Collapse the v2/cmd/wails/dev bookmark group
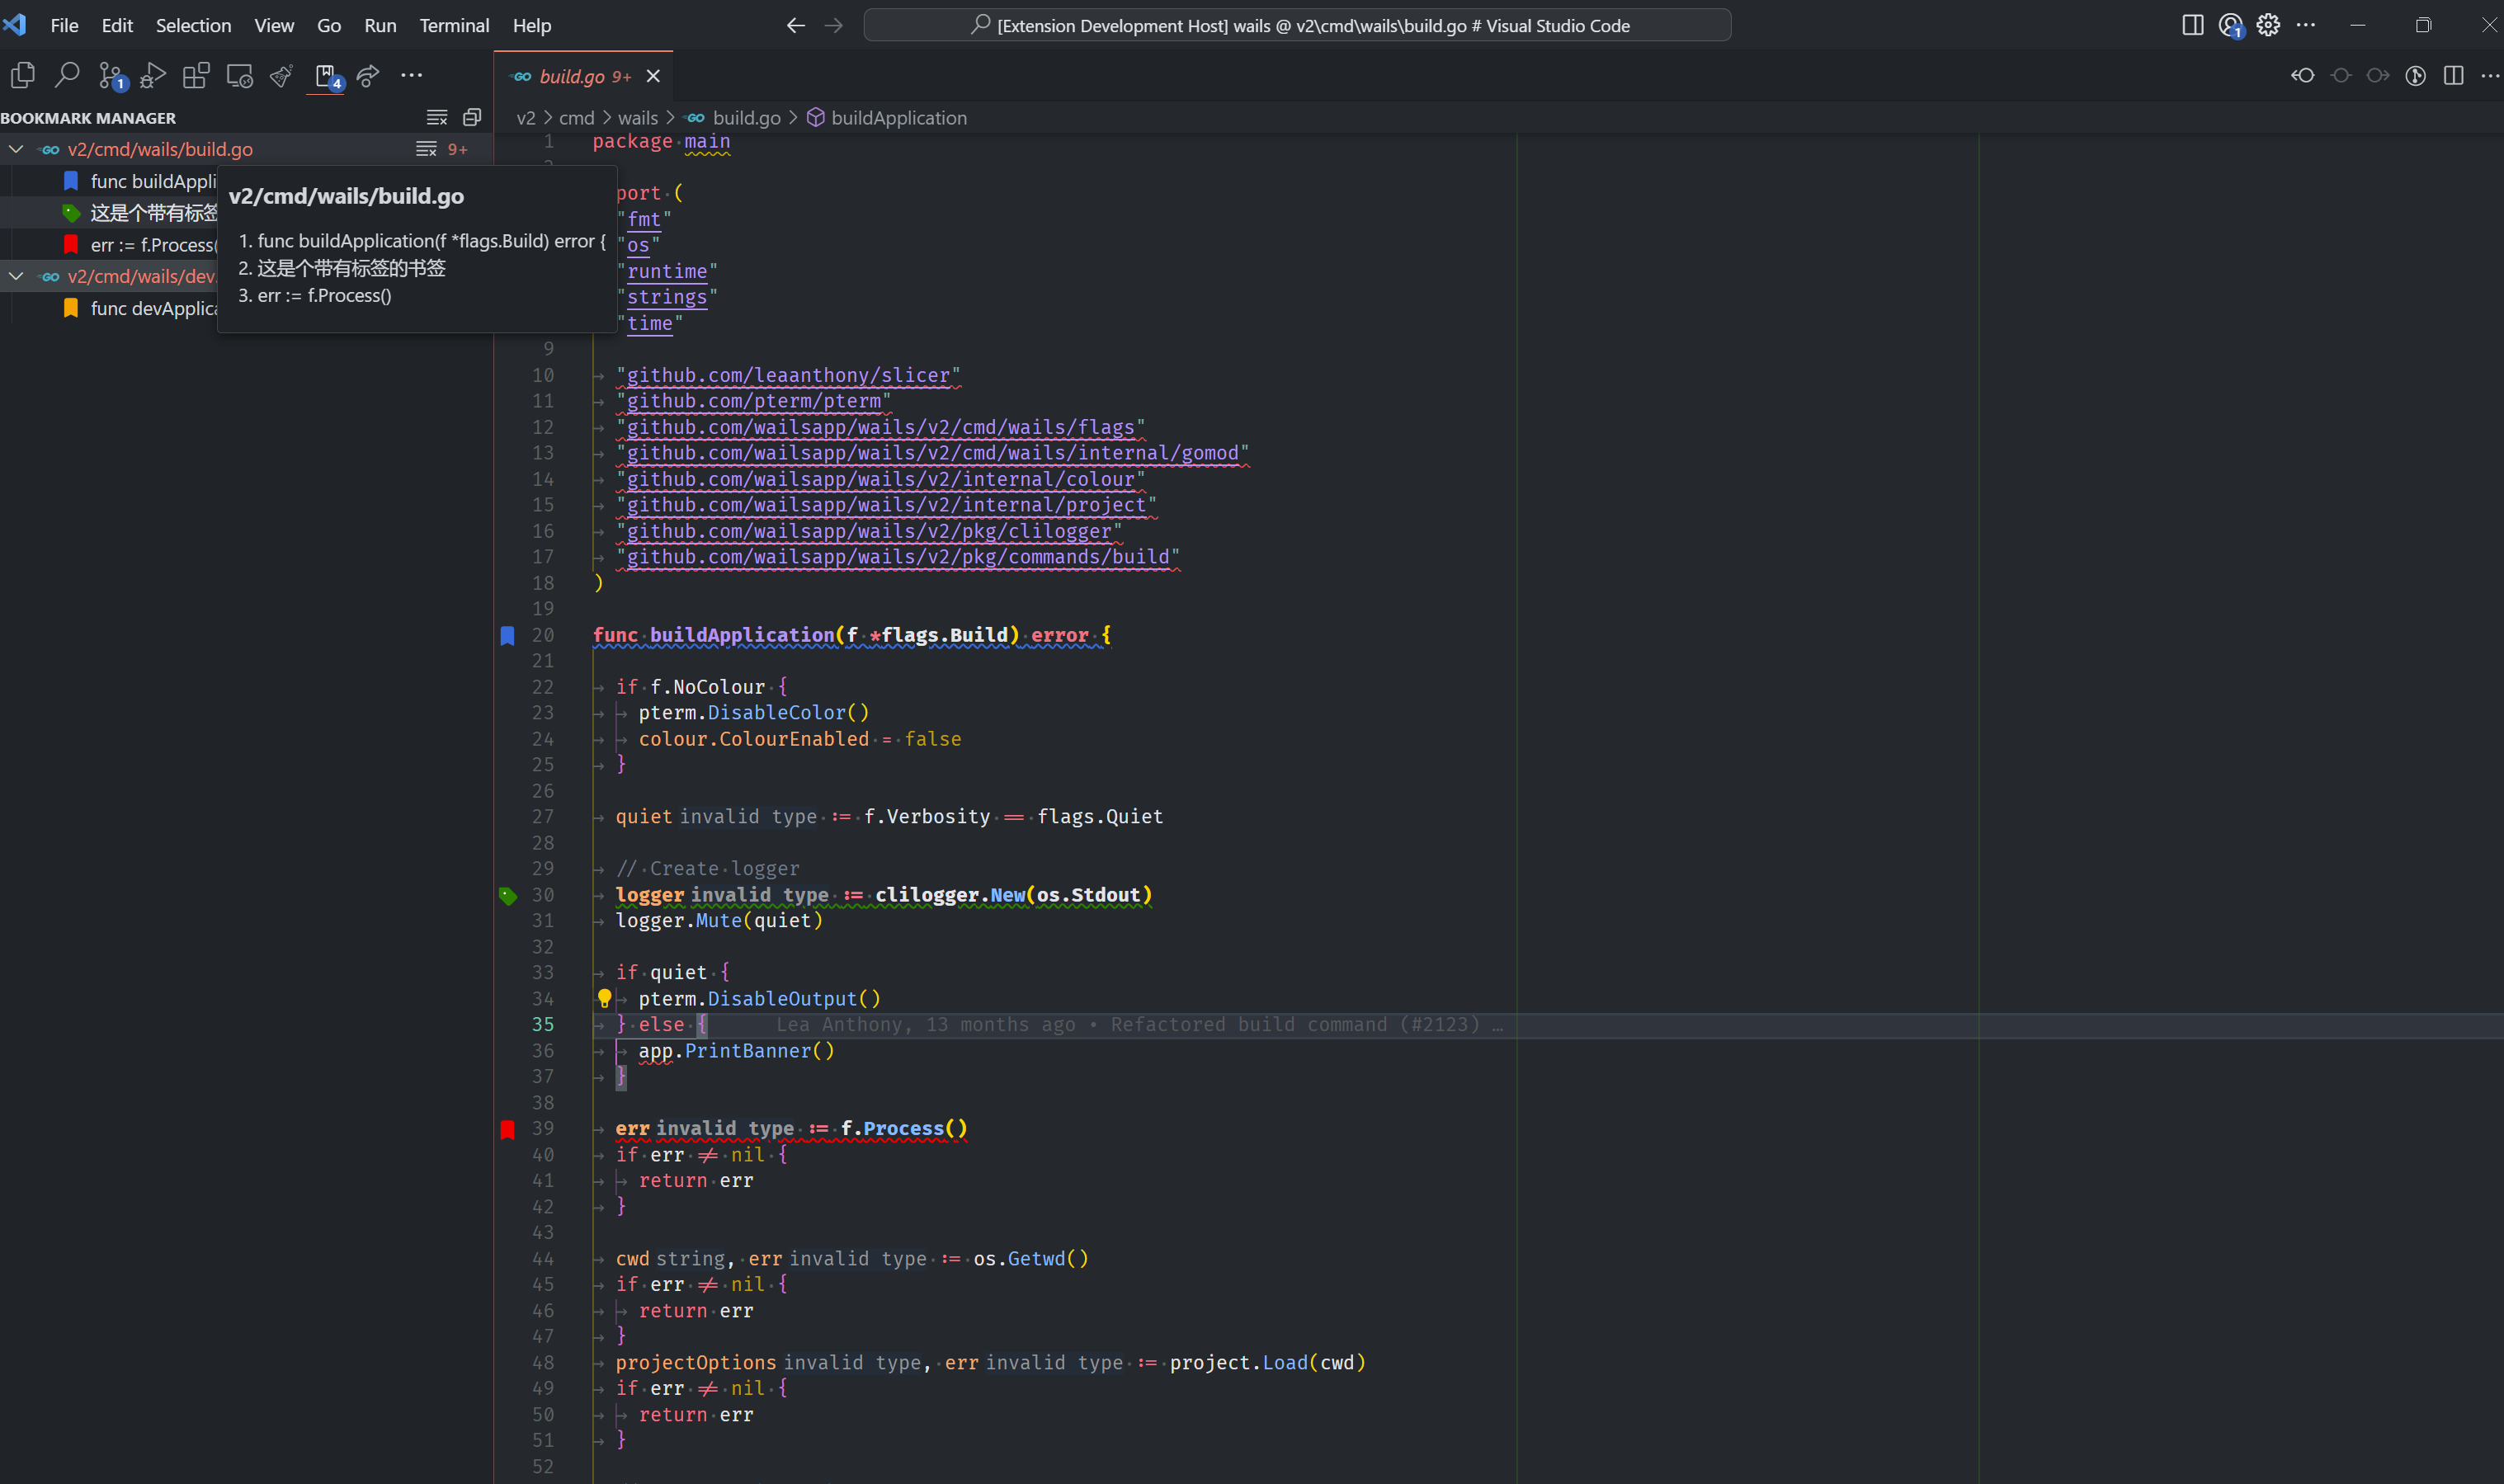This screenshot has height=1484, width=2504. point(17,276)
